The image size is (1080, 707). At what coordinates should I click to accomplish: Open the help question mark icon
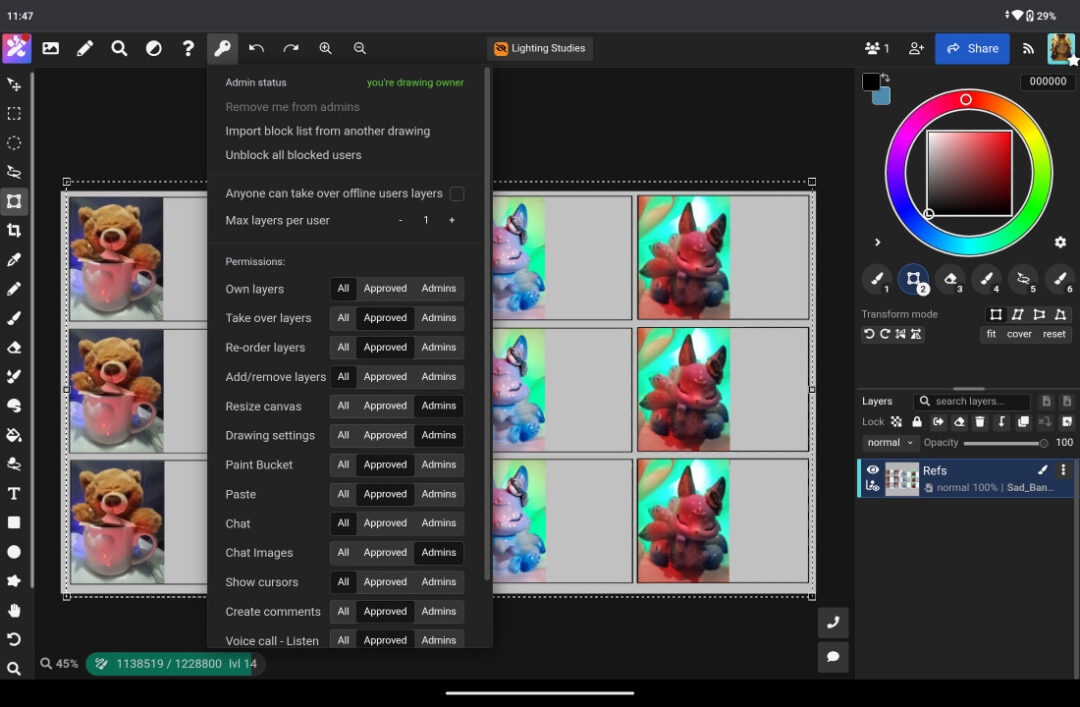coord(187,48)
